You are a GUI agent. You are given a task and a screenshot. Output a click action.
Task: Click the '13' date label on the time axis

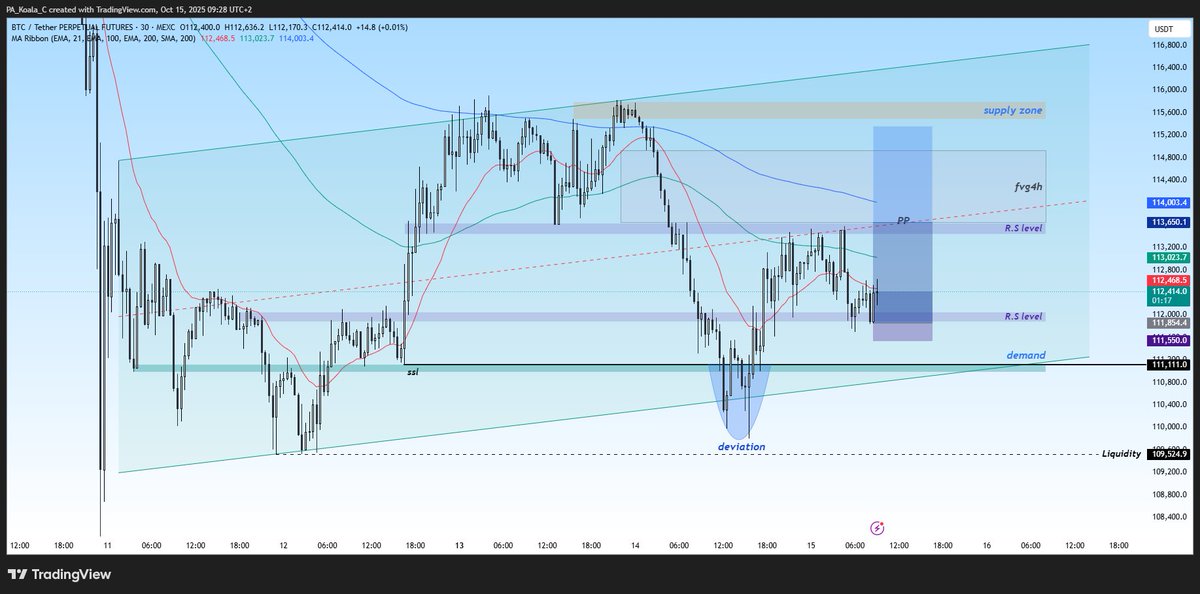point(461,546)
